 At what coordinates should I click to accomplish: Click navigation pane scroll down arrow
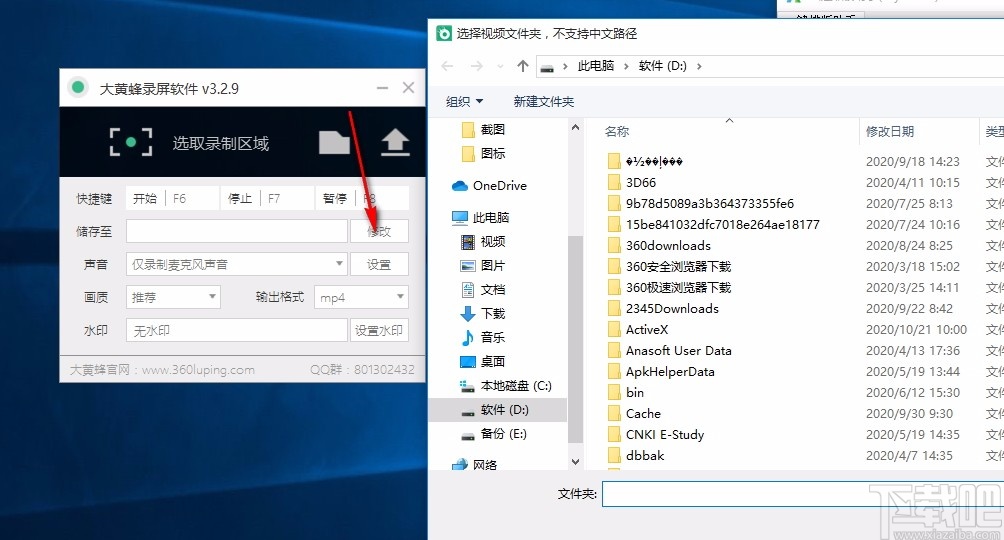coord(575,462)
